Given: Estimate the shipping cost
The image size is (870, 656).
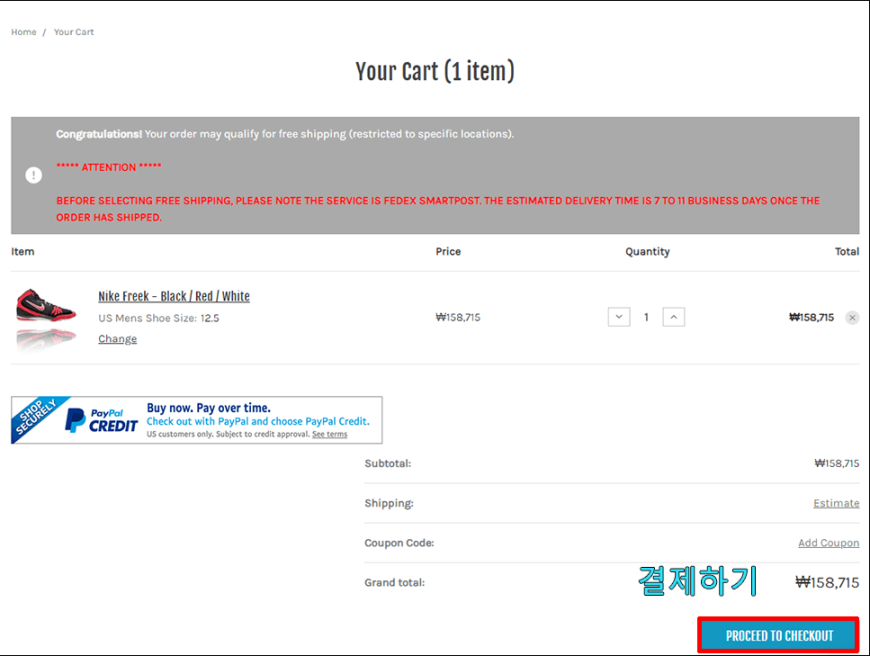Looking at the screenshot, I should point(836,503).
